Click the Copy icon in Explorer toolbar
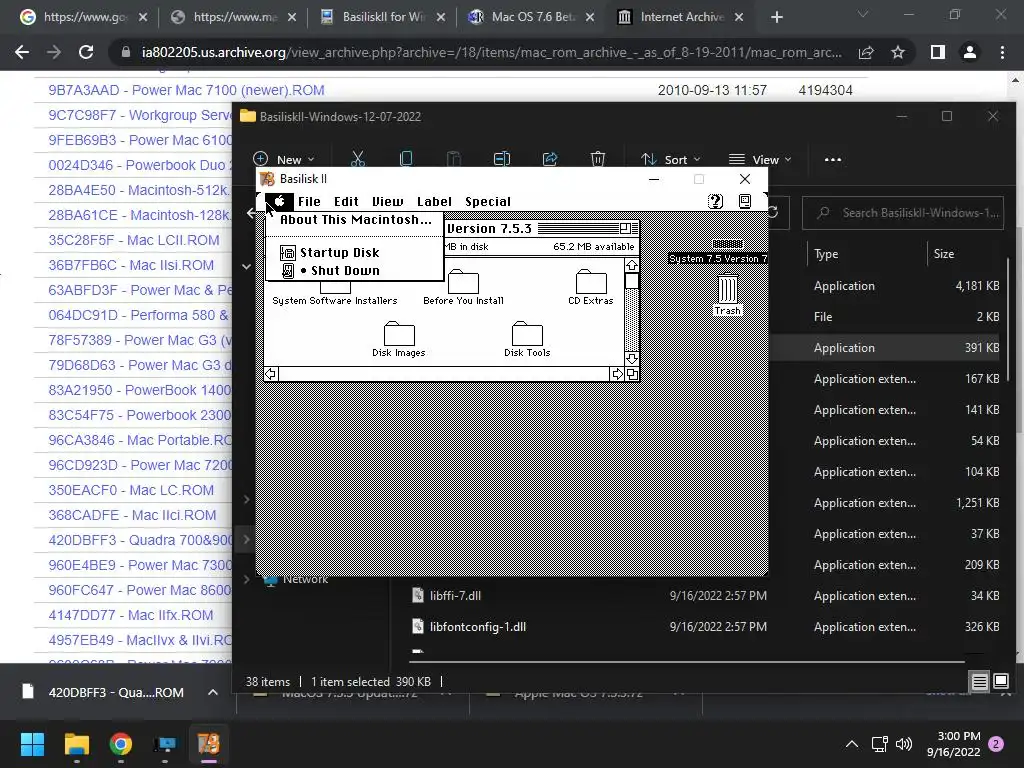The height and width of the screenshot is (768, 1024). pos(406,159)
